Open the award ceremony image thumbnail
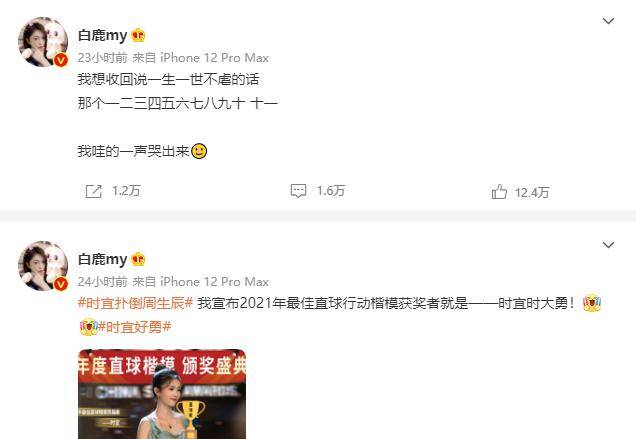Screen dimensions: 636x439 [x=162, y=394]
